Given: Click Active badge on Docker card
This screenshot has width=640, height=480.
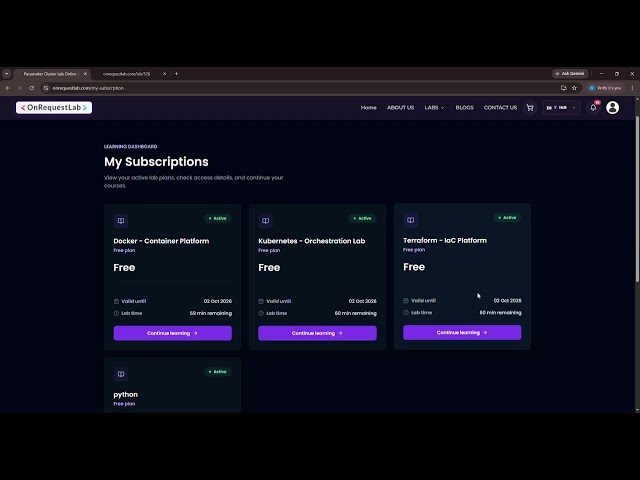Looking at the screenshot, I should (x=218, y=218).
